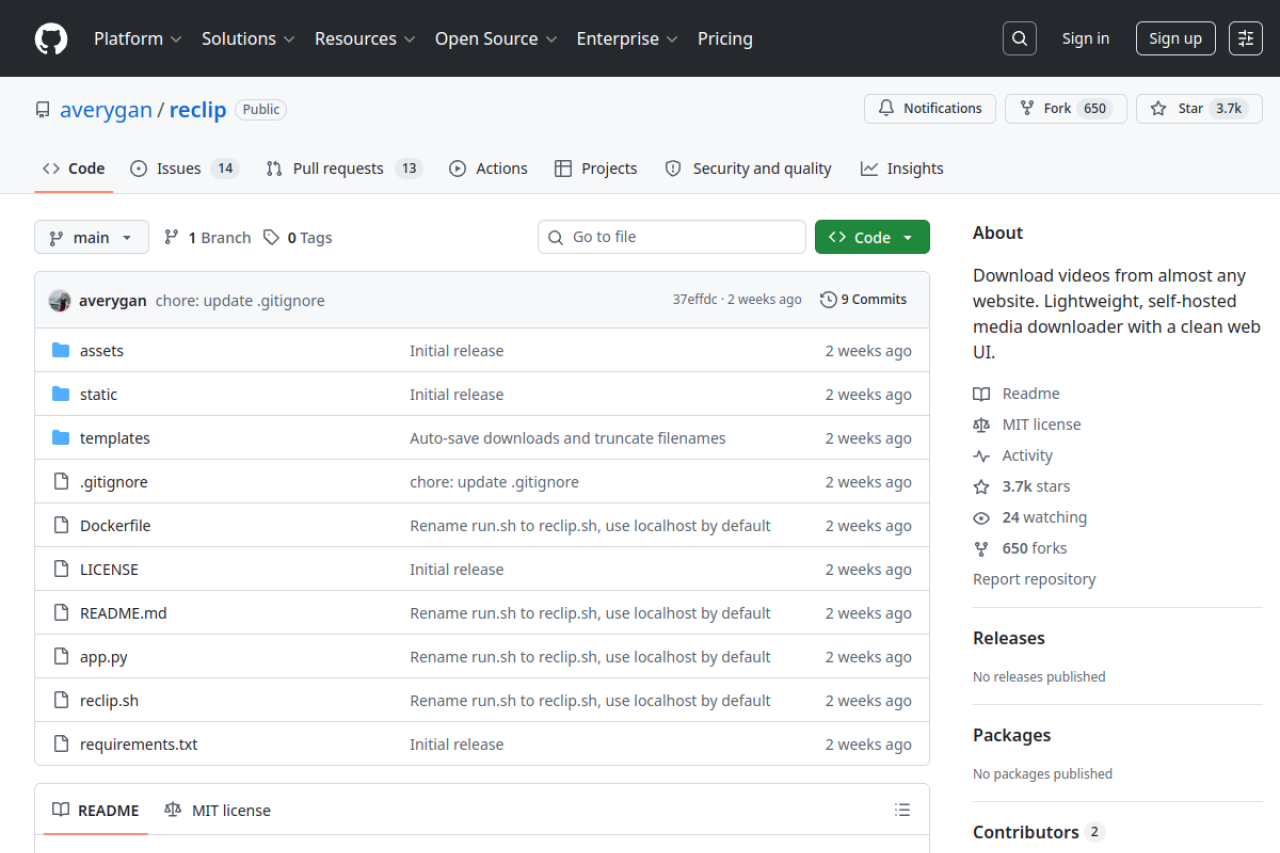The height and width of the screenshot is (853, 1280).
Task: Open the MIT license link in the sidebar
Action: (x=1041, y=424)
